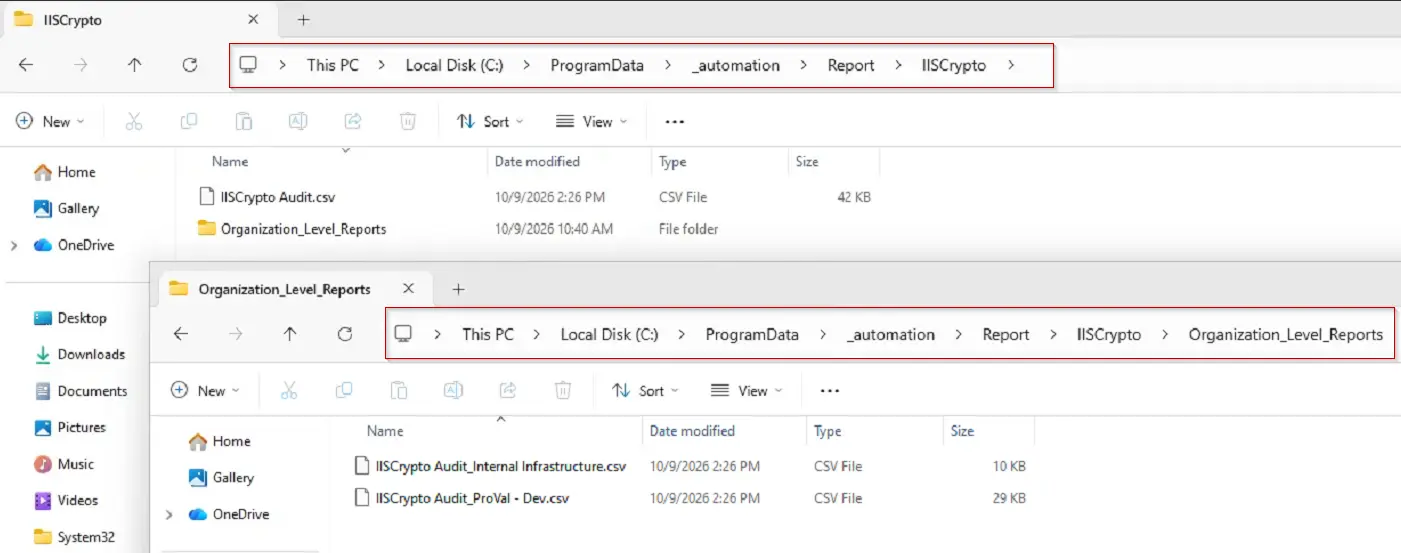The width and height of the screenshot is (1401, 553).
Task: Click ProgramData in the front window breadcrumb
Action: point(752,334)
